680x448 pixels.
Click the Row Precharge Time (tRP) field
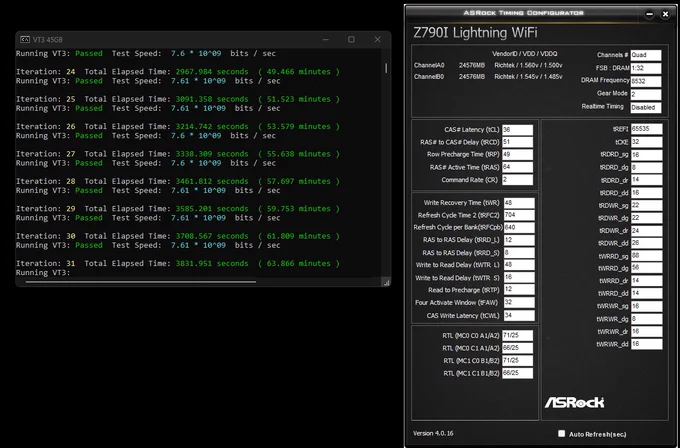point(517,155)
